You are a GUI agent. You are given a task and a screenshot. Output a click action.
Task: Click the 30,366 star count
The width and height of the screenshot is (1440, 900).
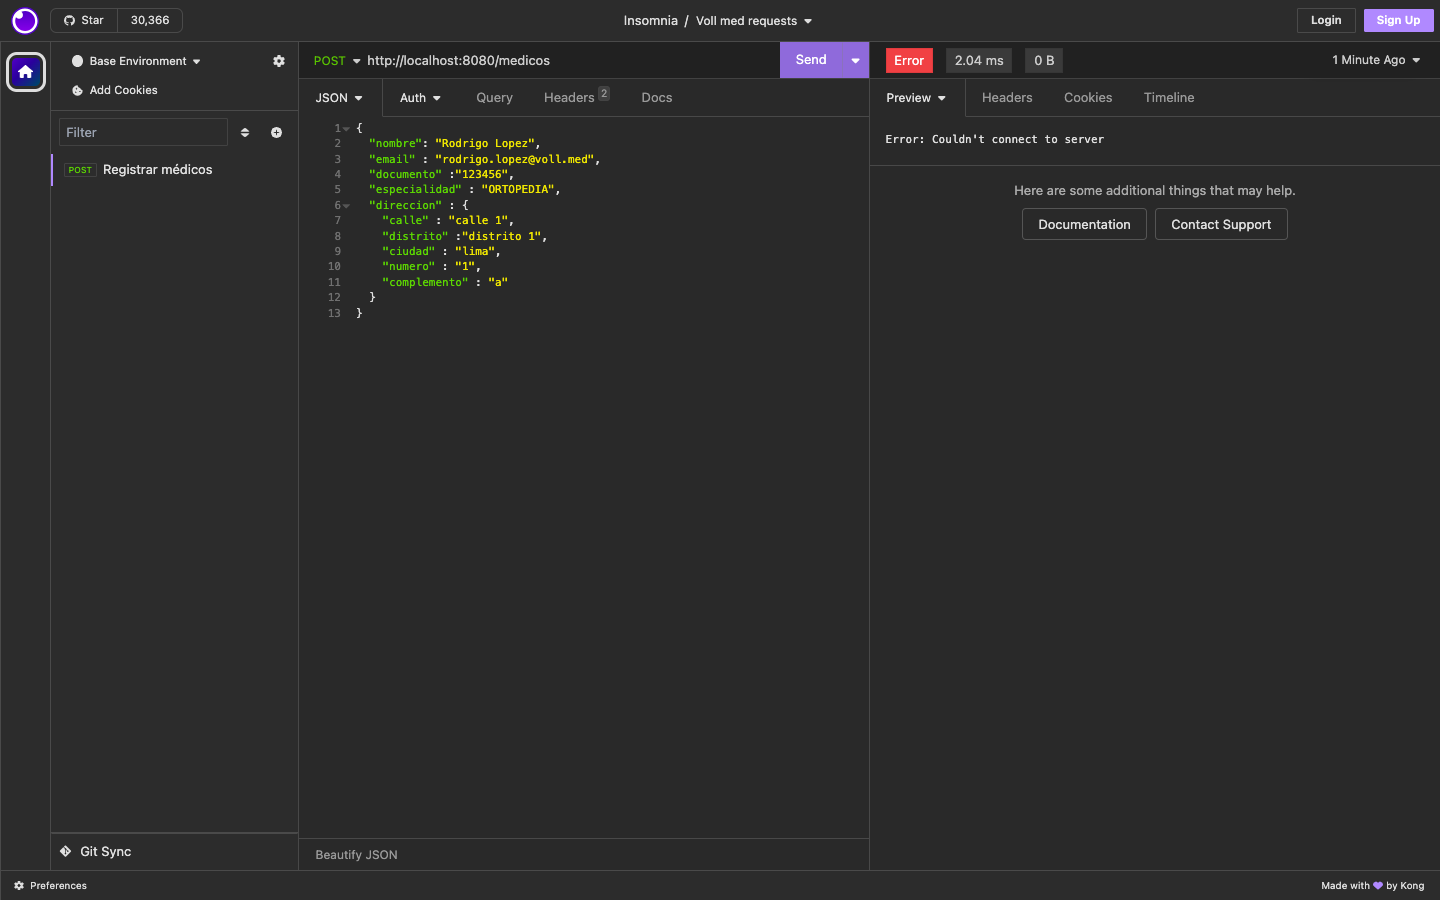150,20
